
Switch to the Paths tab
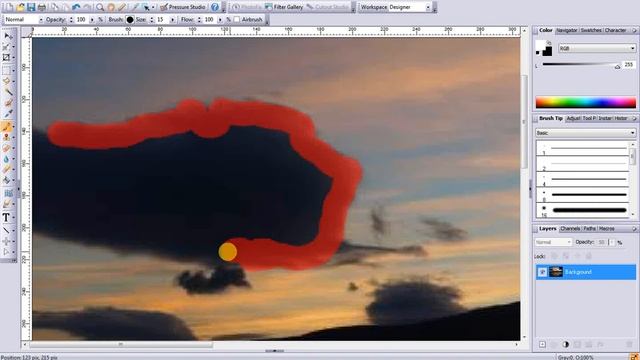coord(589,229)
